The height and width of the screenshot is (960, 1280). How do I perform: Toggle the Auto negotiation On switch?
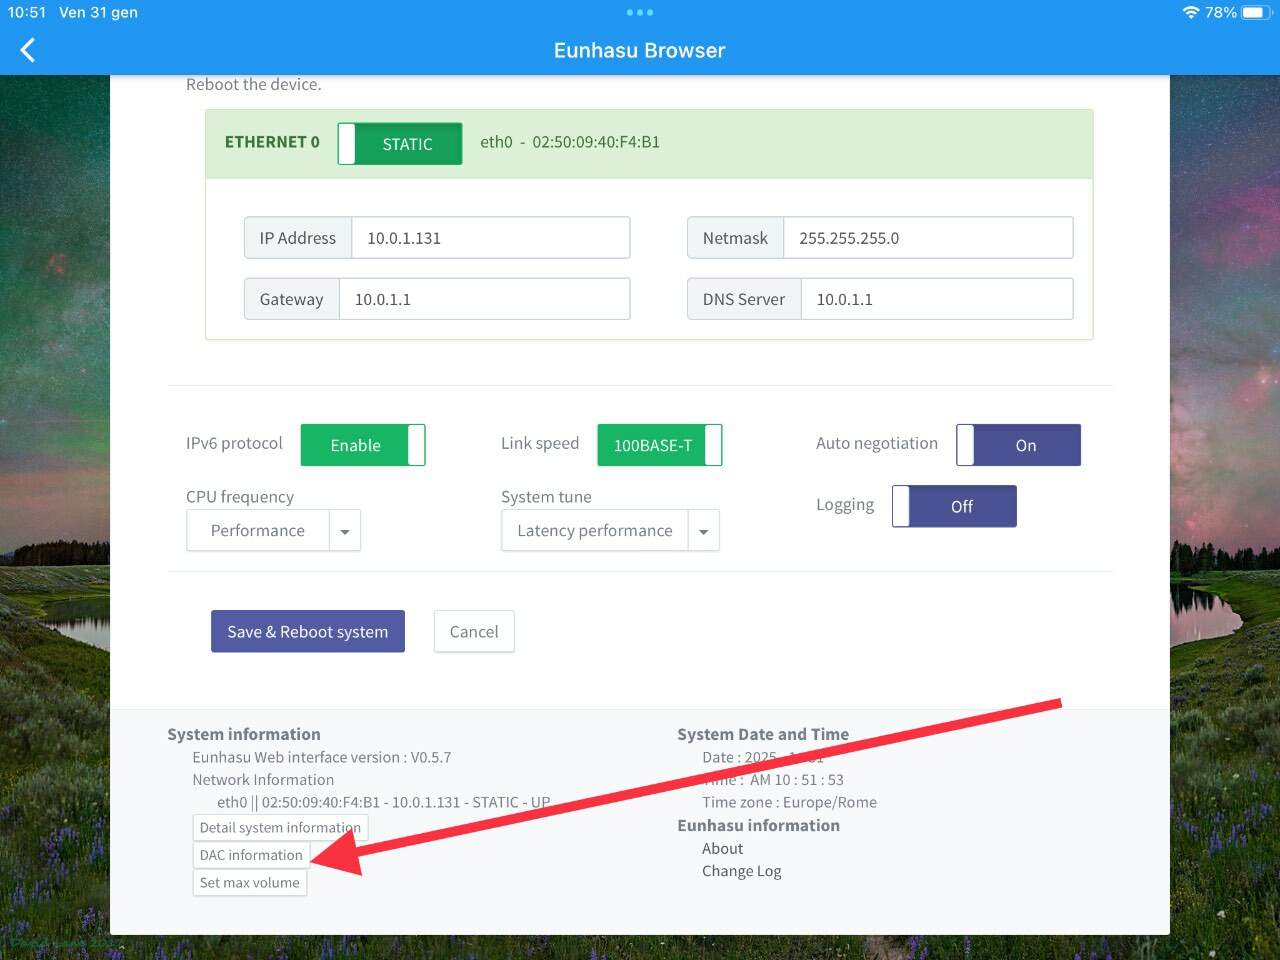(1018, 445)
